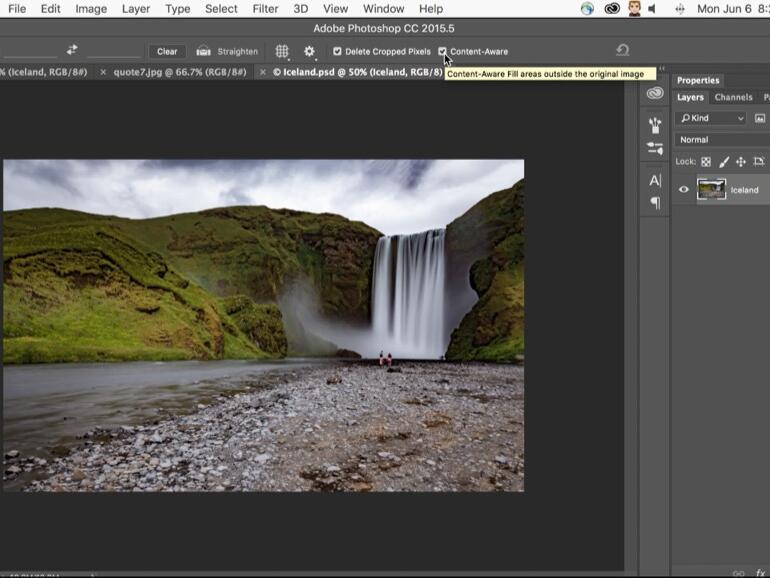770x578 pixels.
Task: Open the Normal blend mode dropdown
Action: (x=722, y=139)
